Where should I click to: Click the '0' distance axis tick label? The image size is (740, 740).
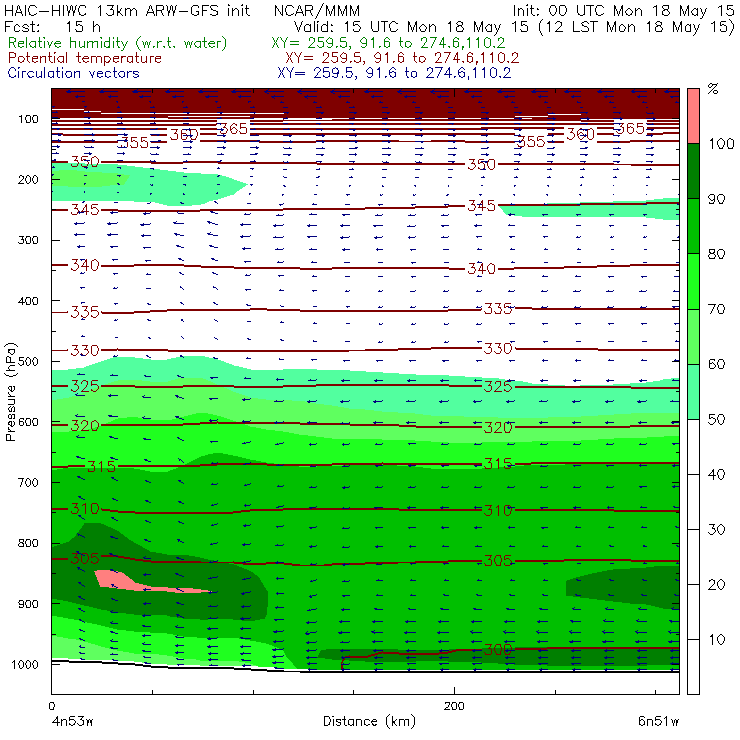(52, 706)
